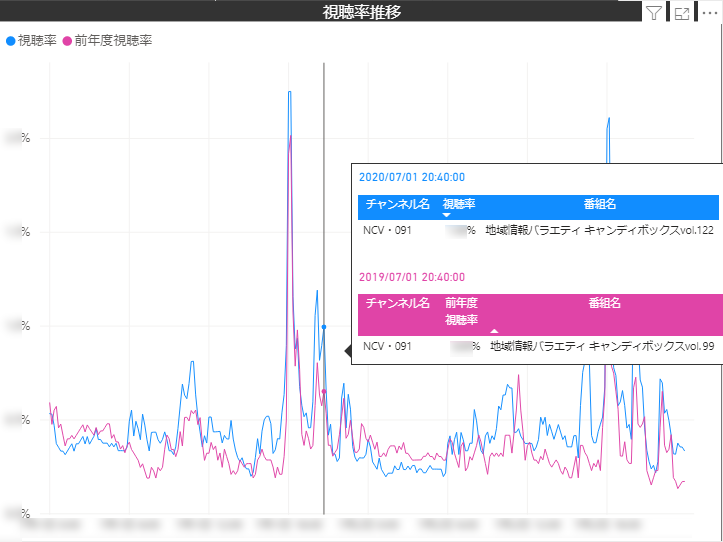
Task: Select the 前年度視聴率 legend label
Action: click(113, 41)
